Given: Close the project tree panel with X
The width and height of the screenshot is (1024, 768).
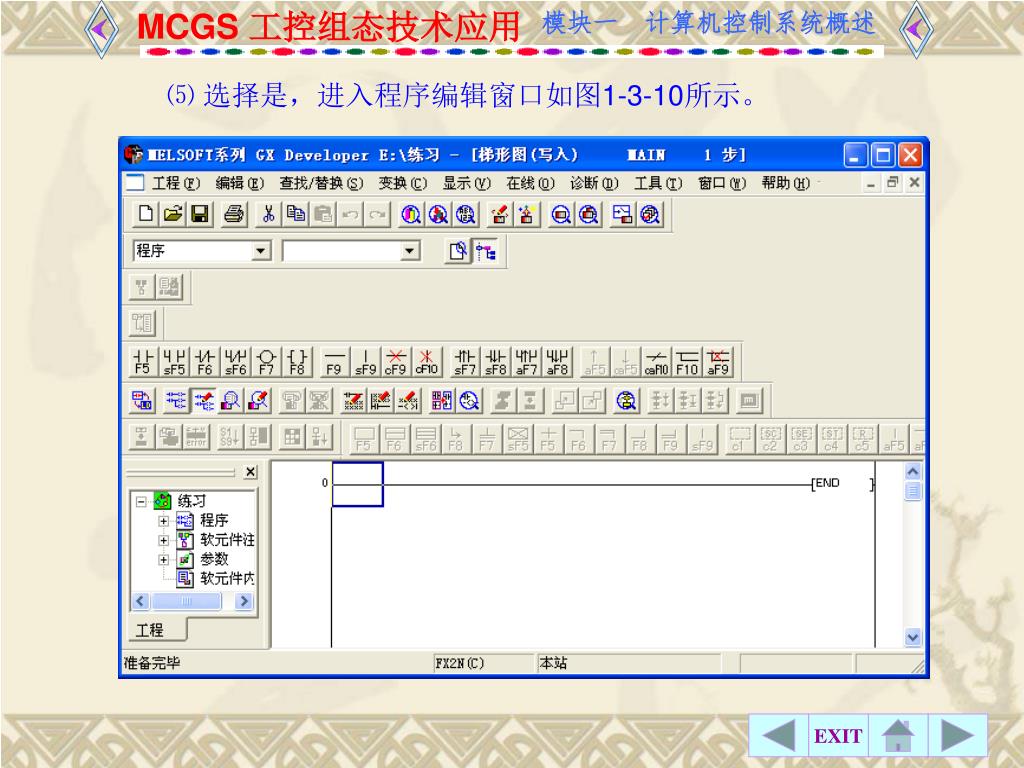Looking at the screenshot, I should [x=251, y=472].
